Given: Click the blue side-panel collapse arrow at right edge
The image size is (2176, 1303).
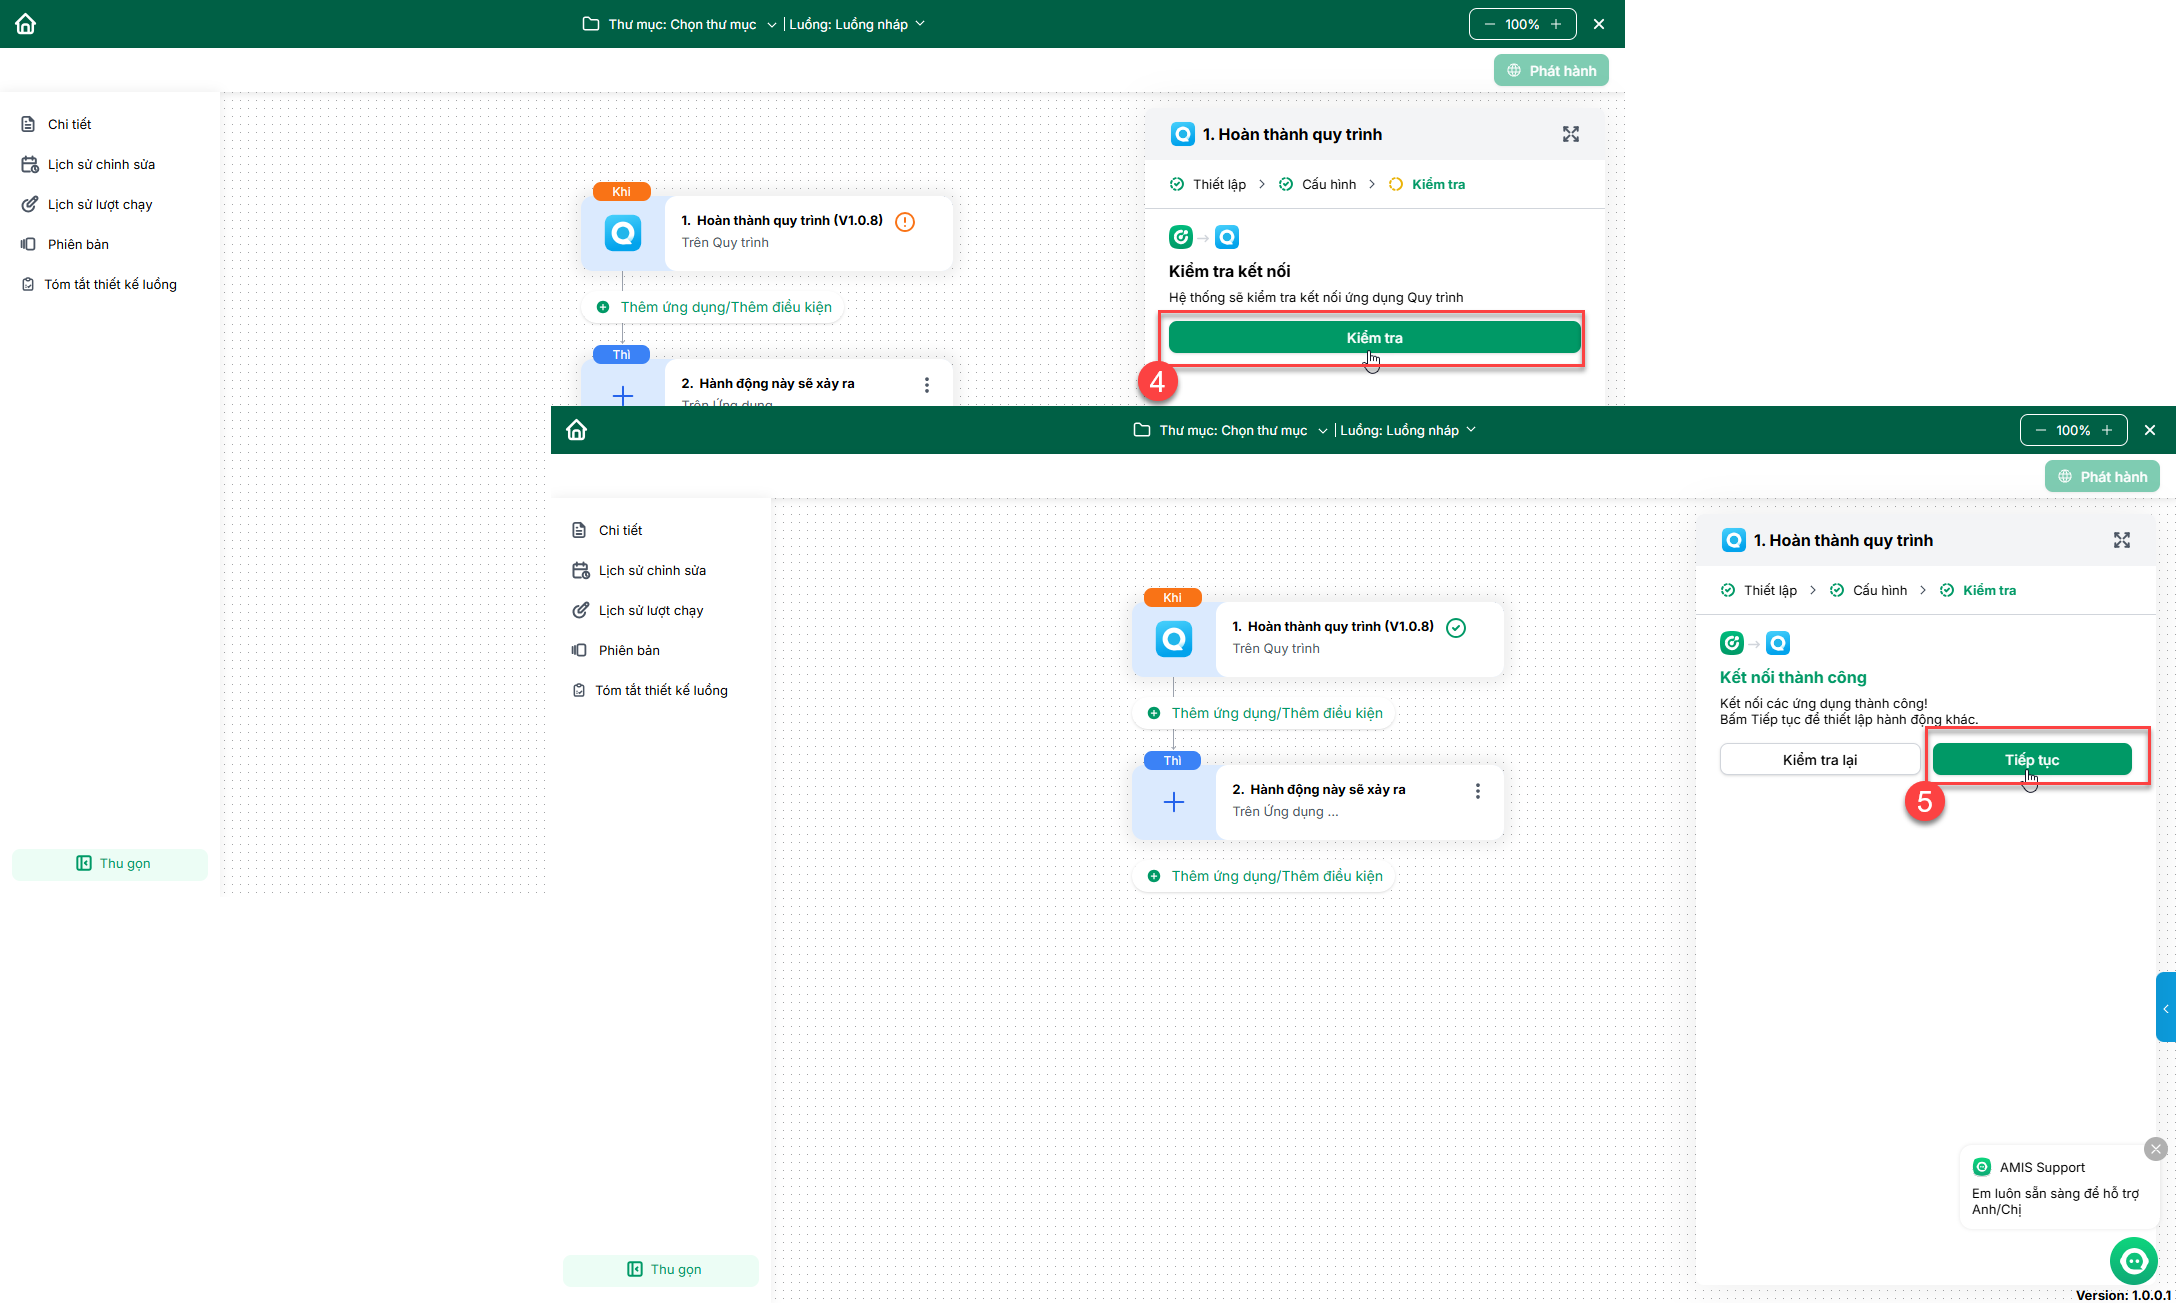Looking at the screenshot, I should tap(2165, 1008).
